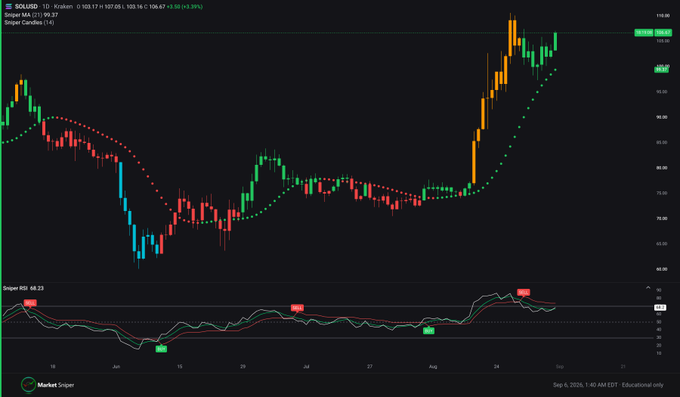Click the green 99.37 Sniper MA price tag

point(661,69)
